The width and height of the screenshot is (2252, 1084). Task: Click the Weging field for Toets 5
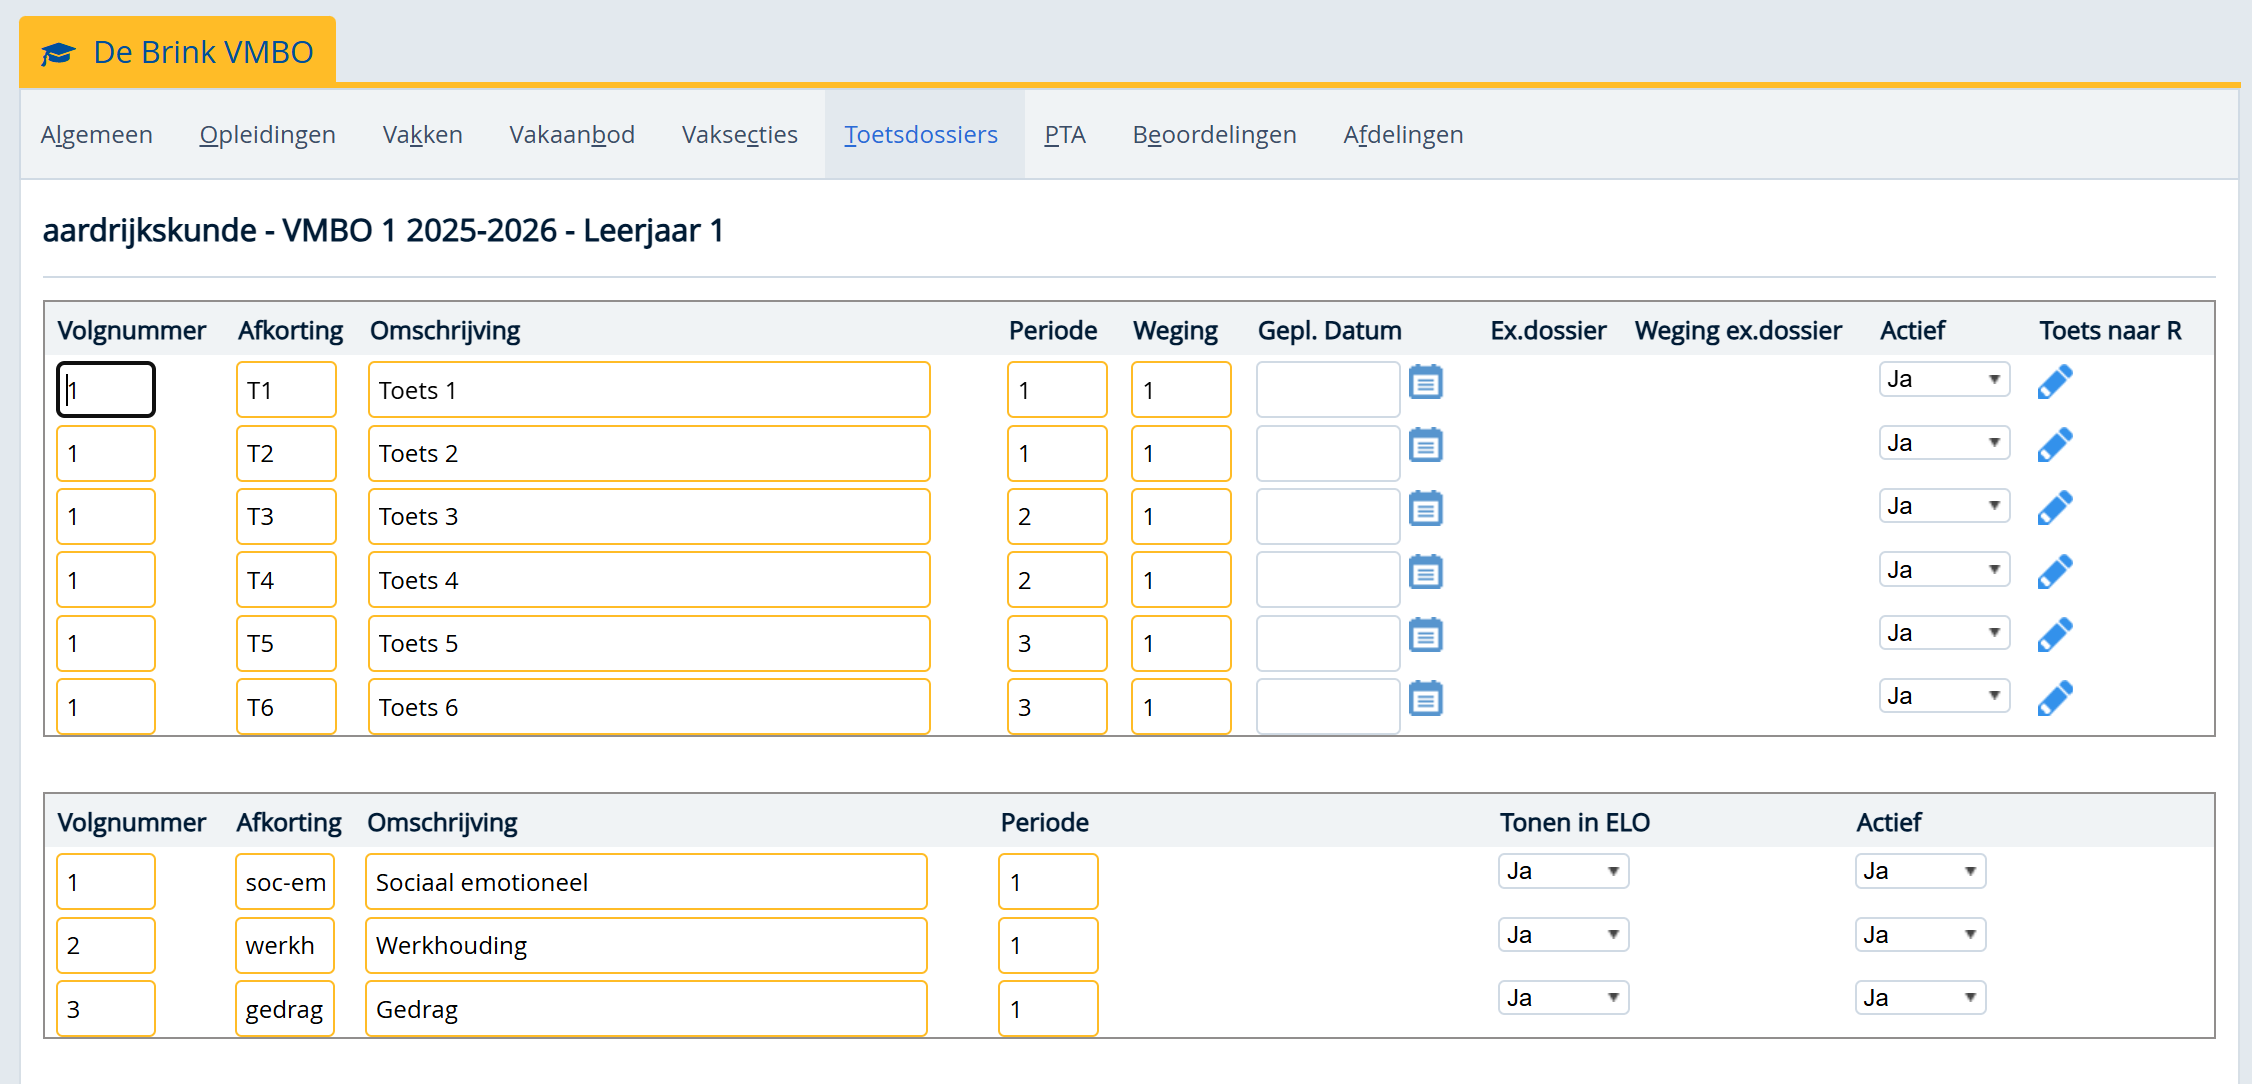(1180, 644)
